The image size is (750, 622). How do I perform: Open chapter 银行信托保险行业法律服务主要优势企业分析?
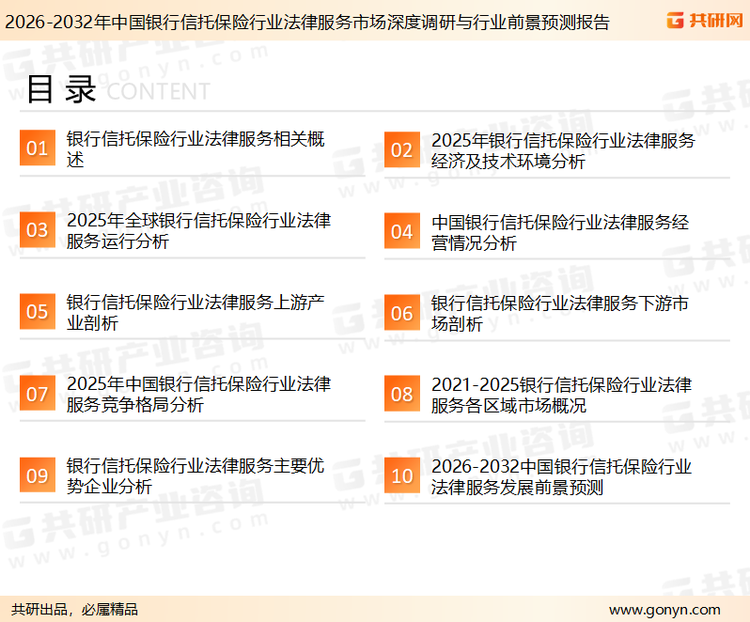click(195, 476)
